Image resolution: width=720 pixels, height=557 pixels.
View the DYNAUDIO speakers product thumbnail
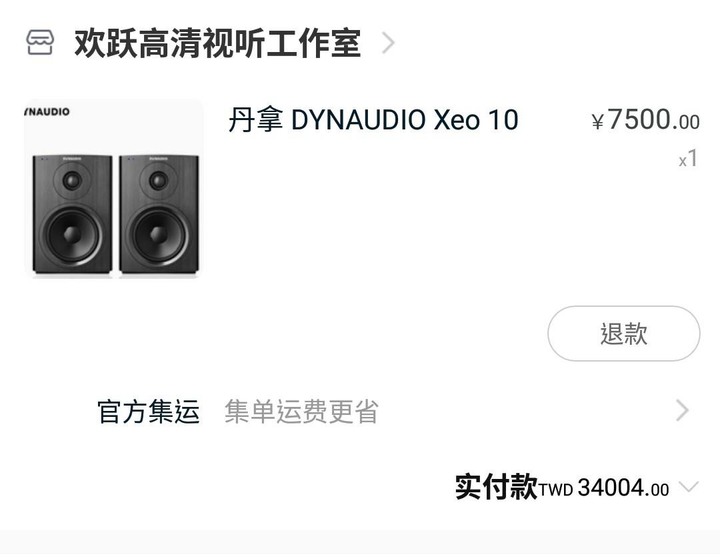(114, 189)
